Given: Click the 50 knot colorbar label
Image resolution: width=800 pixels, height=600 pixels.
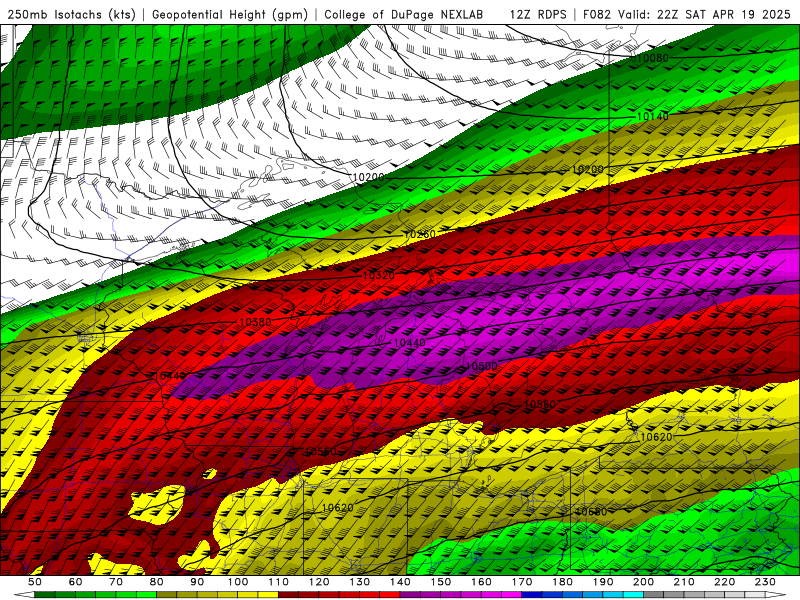Looking at the screenshot, I should click(35, 582).
